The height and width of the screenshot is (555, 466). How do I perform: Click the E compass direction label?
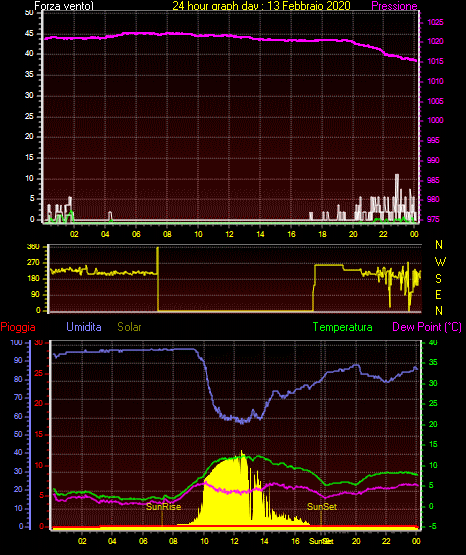pyautogui.click(x=438, y=294)
